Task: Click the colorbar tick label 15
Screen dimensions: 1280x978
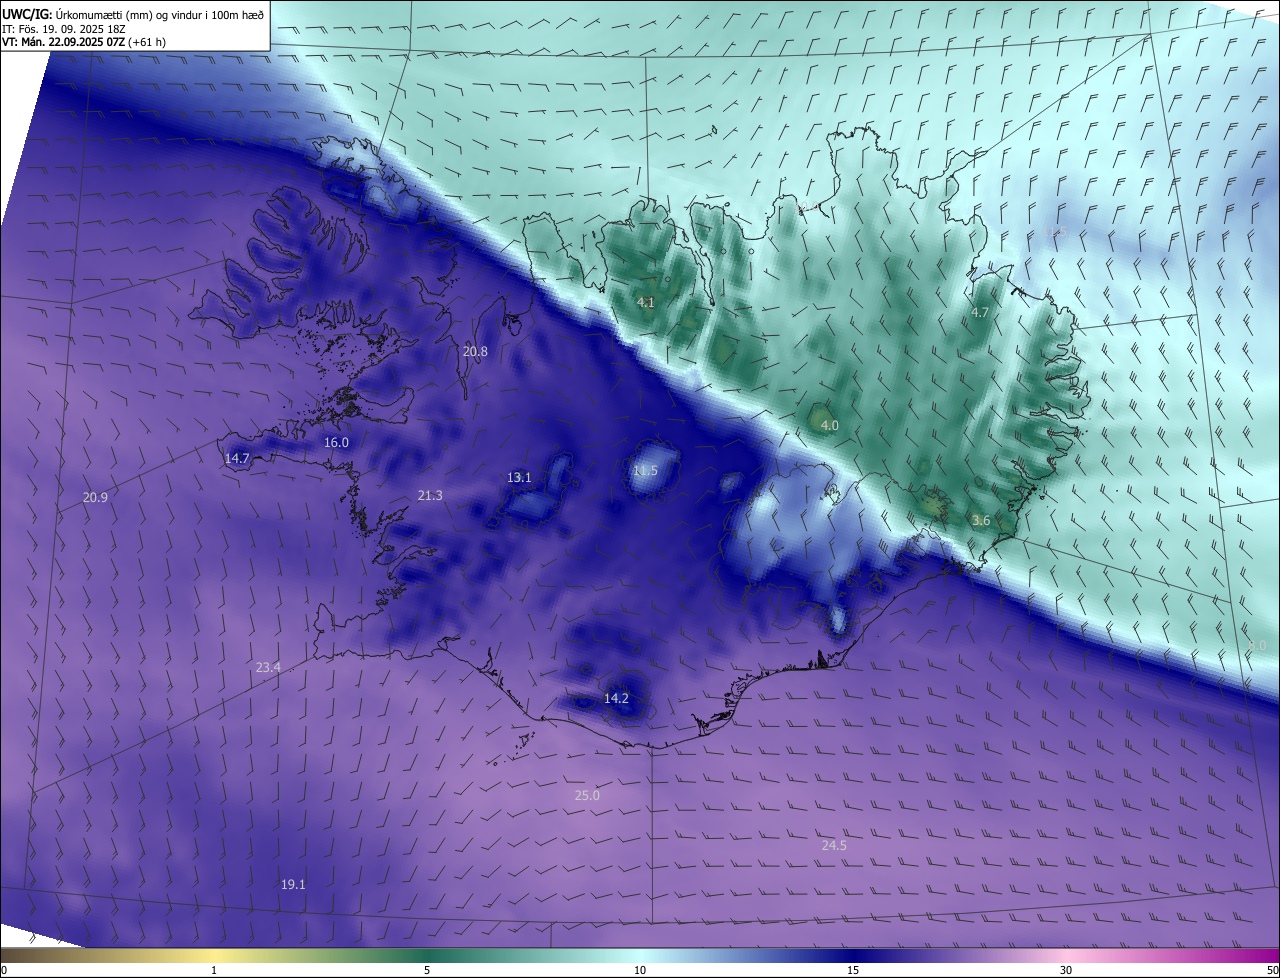Action: 853,970
